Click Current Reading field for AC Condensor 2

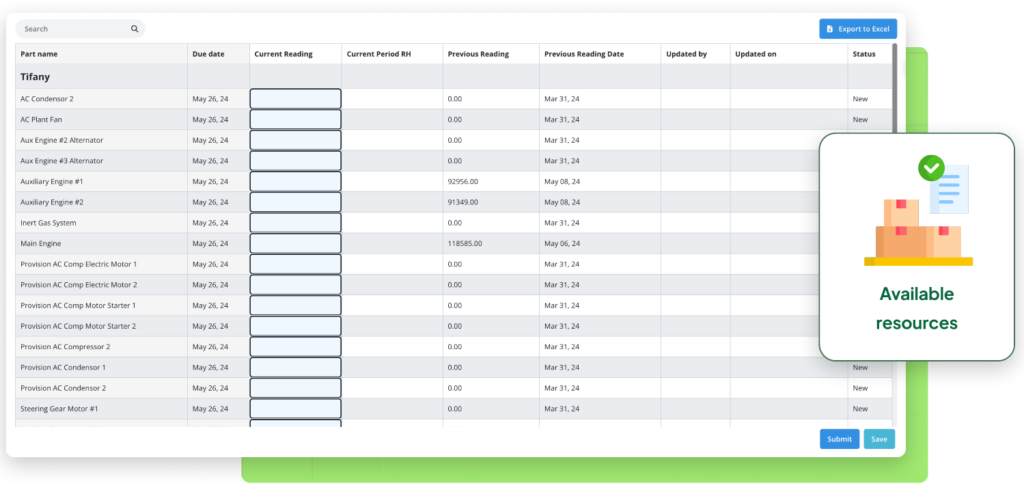pos(295,99)
